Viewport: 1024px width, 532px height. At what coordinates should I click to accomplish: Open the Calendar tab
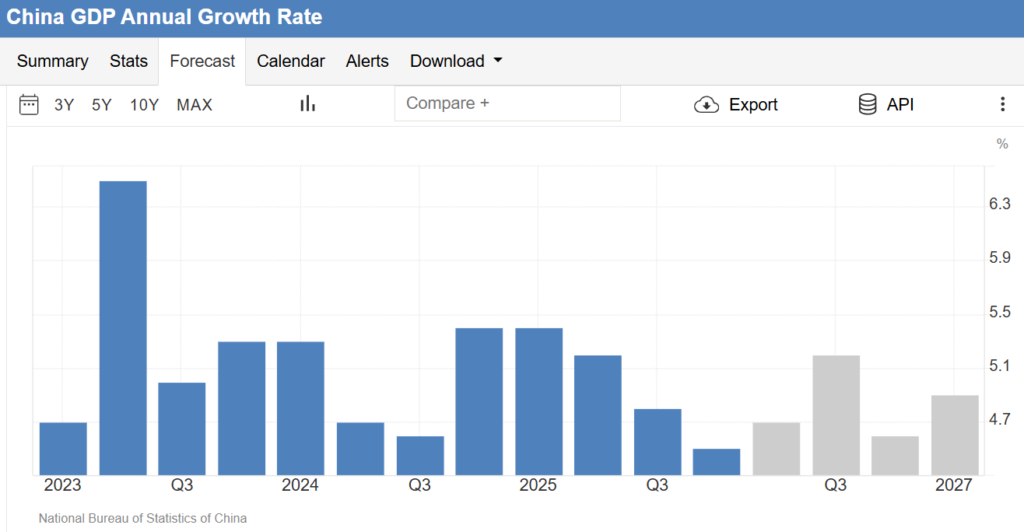click(290, 61)
